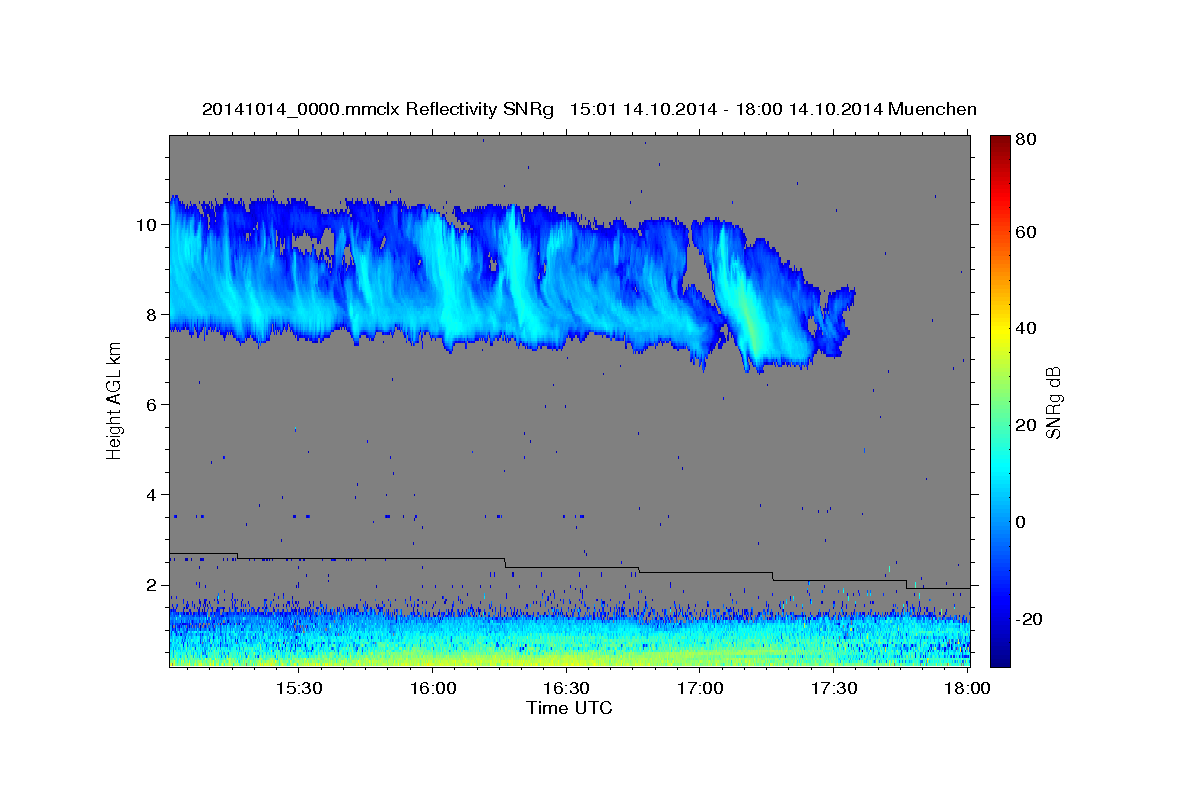The height and width of the screenshot is (800, 1200).
Task: Pick the dark blue bottom of the colorbar
Action: (1000, 655)
